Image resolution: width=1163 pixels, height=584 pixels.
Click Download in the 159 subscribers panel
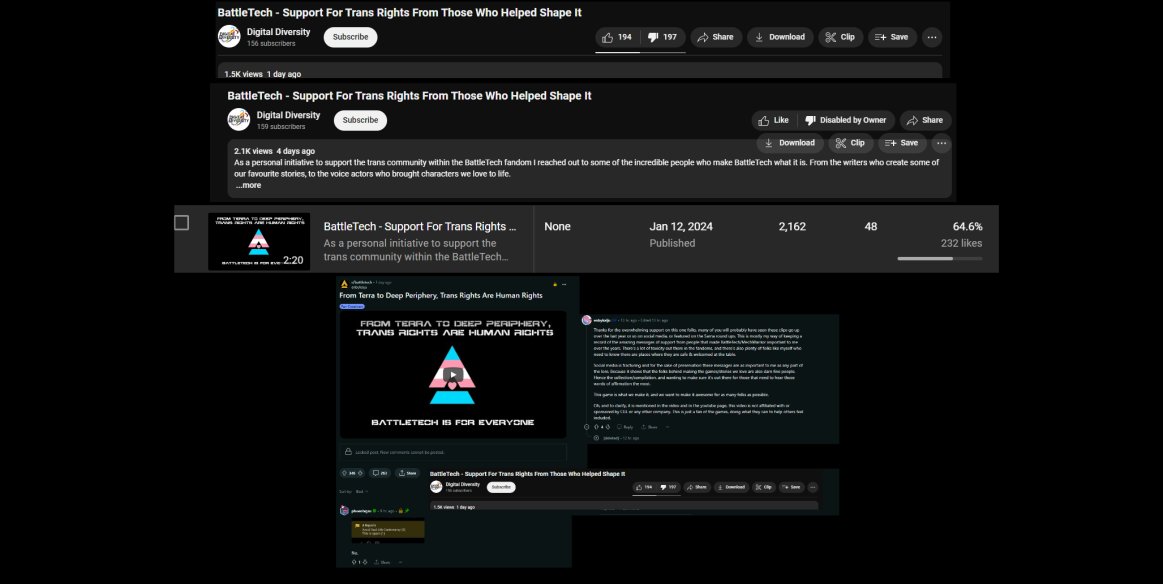coord(790,143)
